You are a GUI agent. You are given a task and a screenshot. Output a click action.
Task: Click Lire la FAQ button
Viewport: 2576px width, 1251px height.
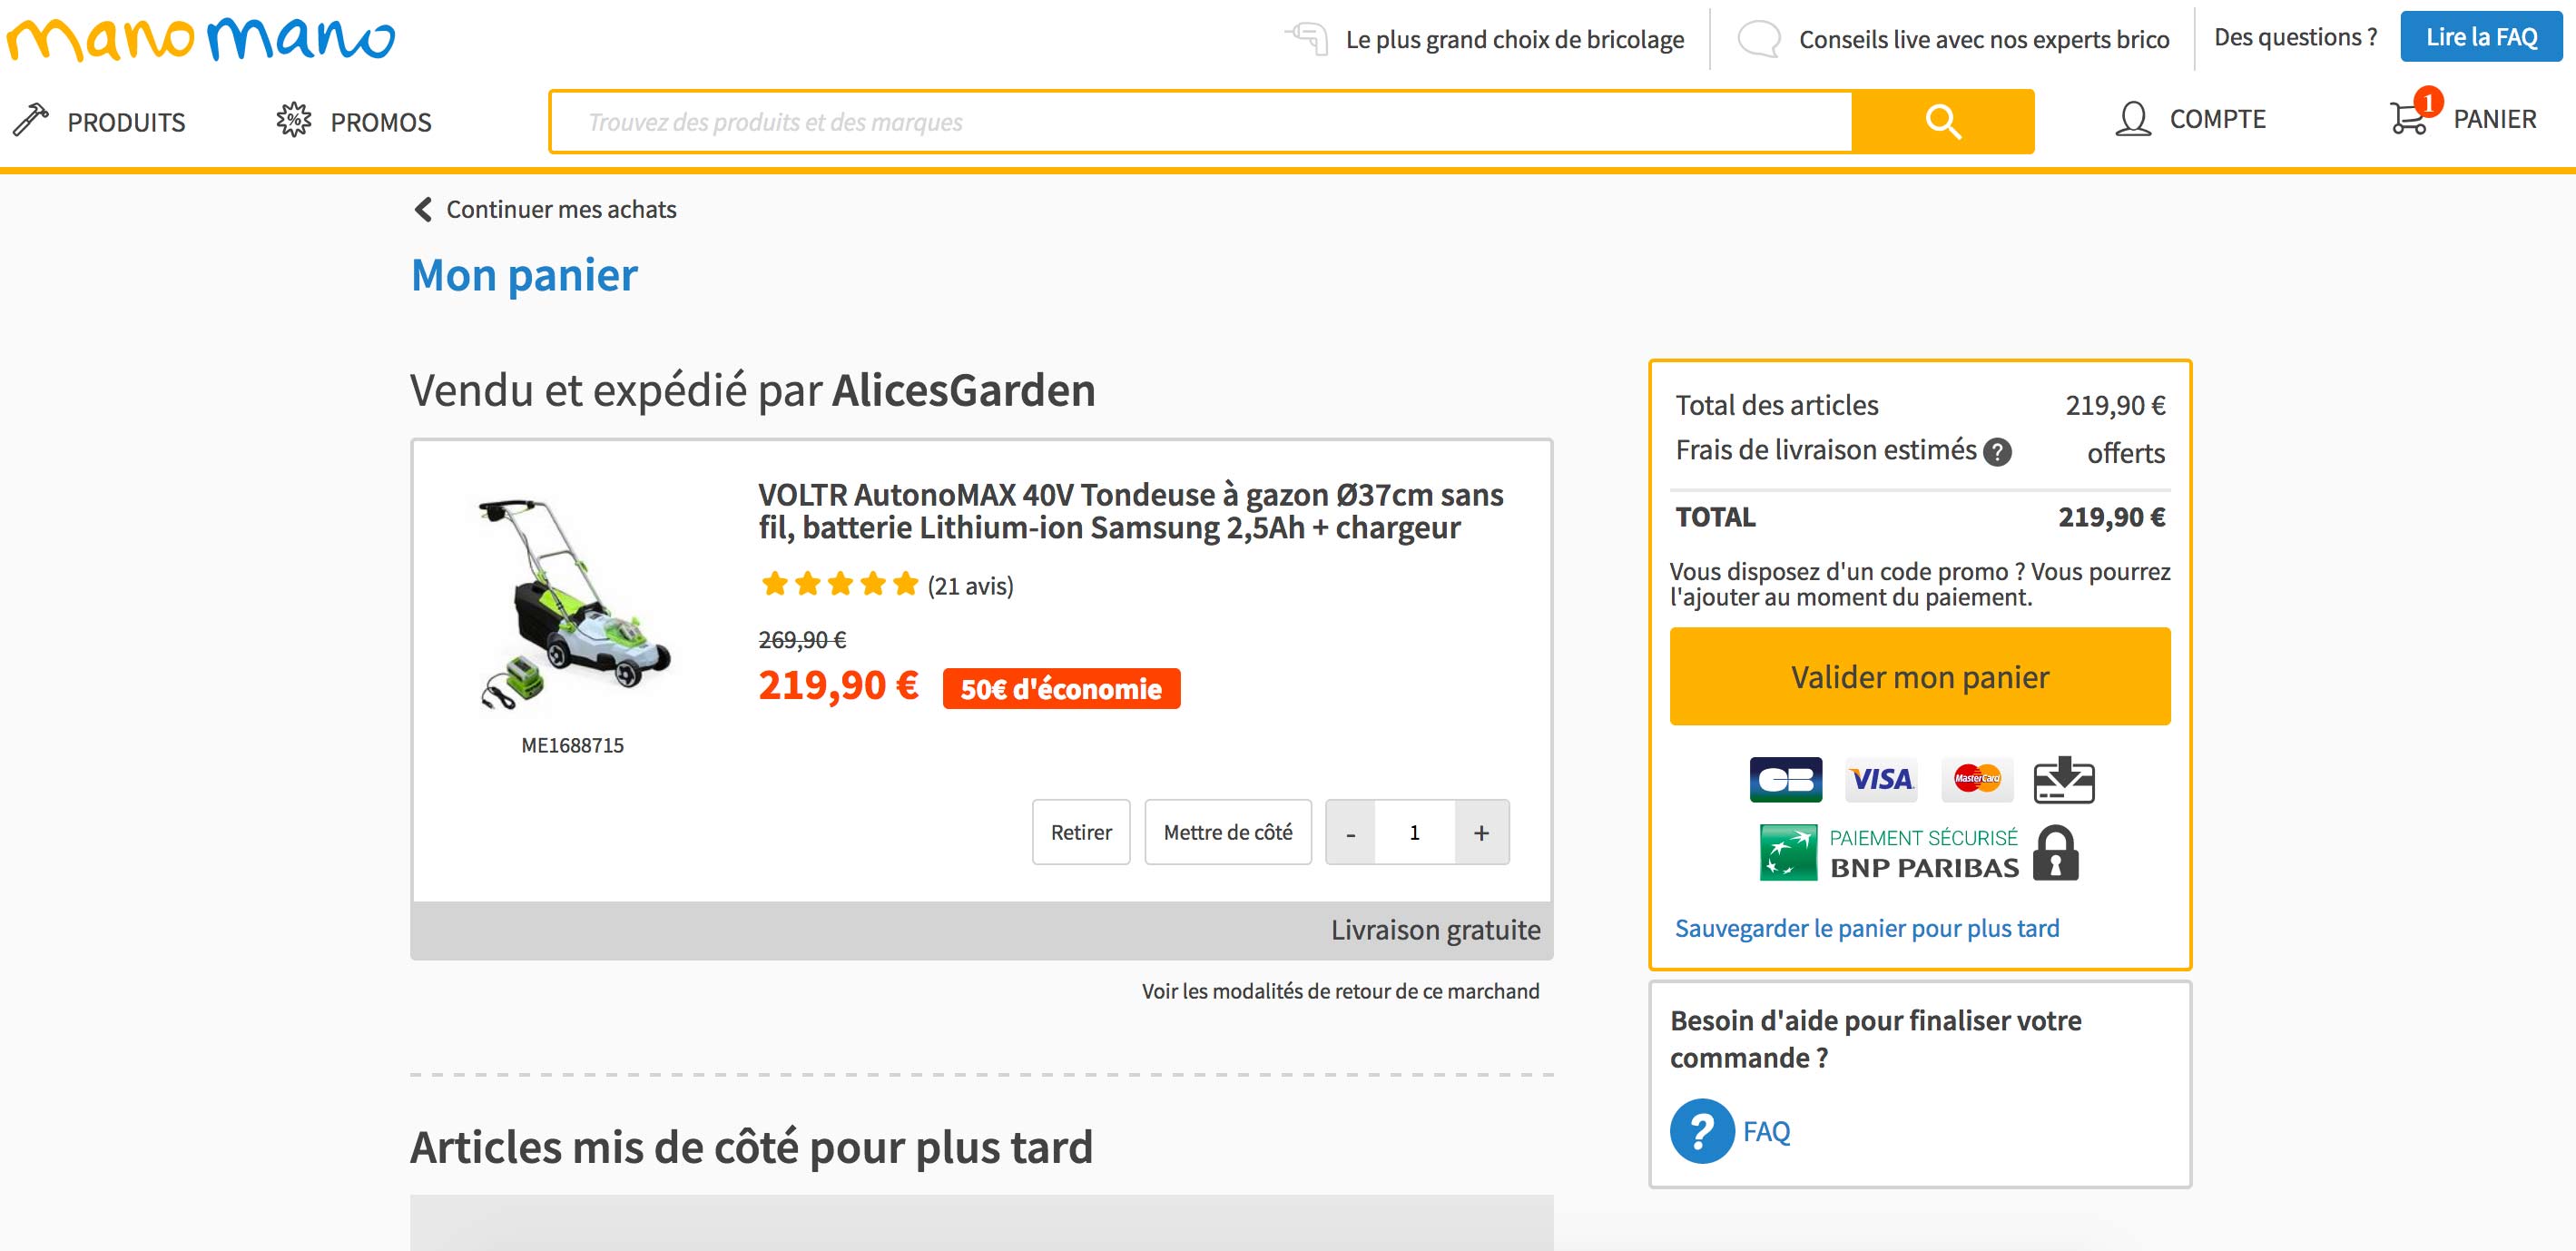[2481, 37]
